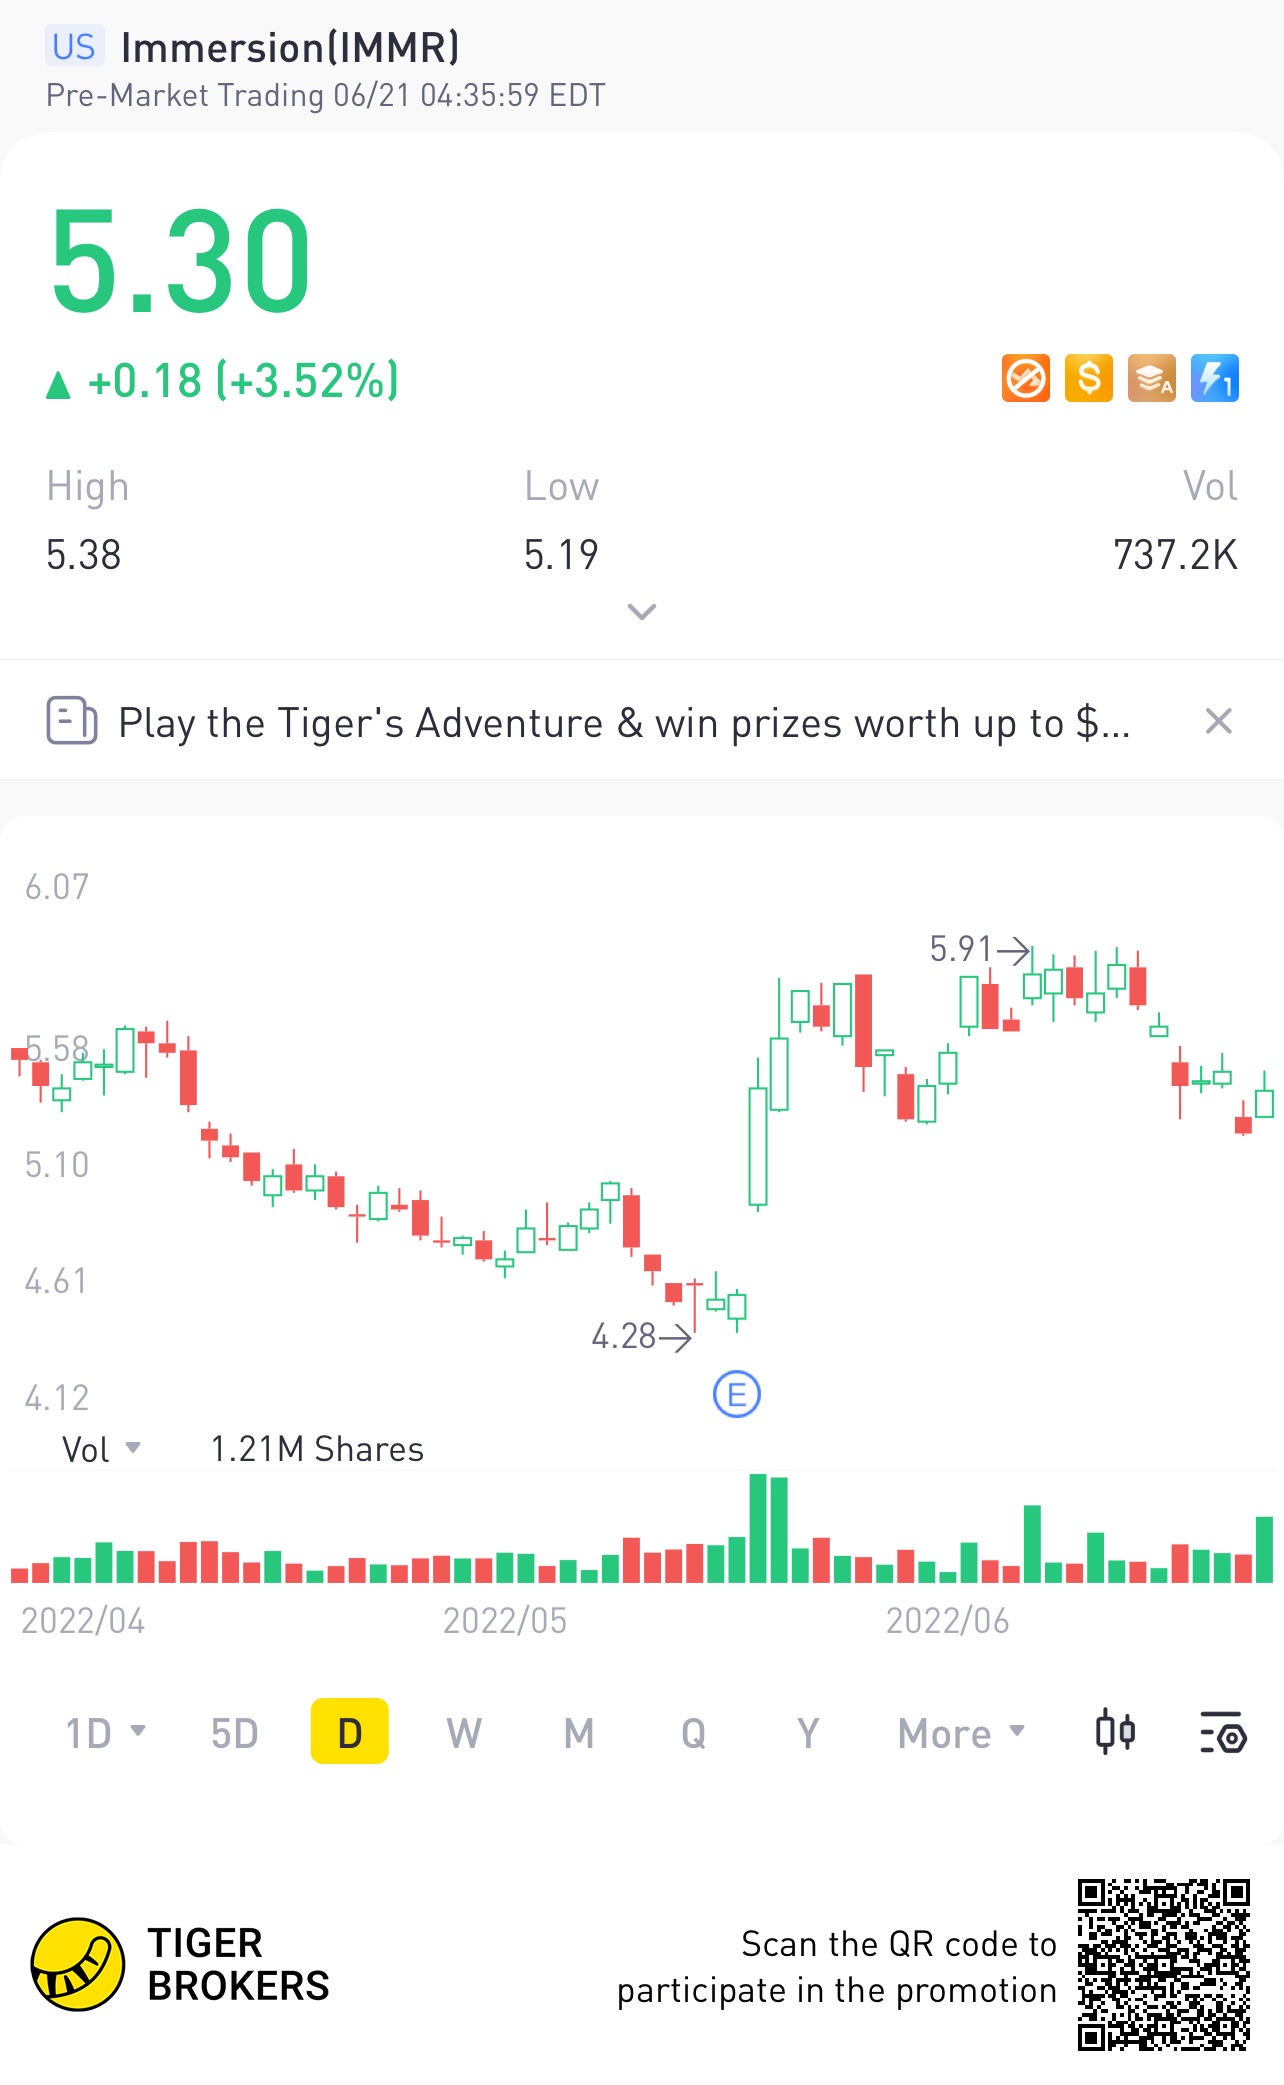This screenshot has height=2085, width=1284.
Task: Open the More timeframes dropdown
Action: (962, 1733)
